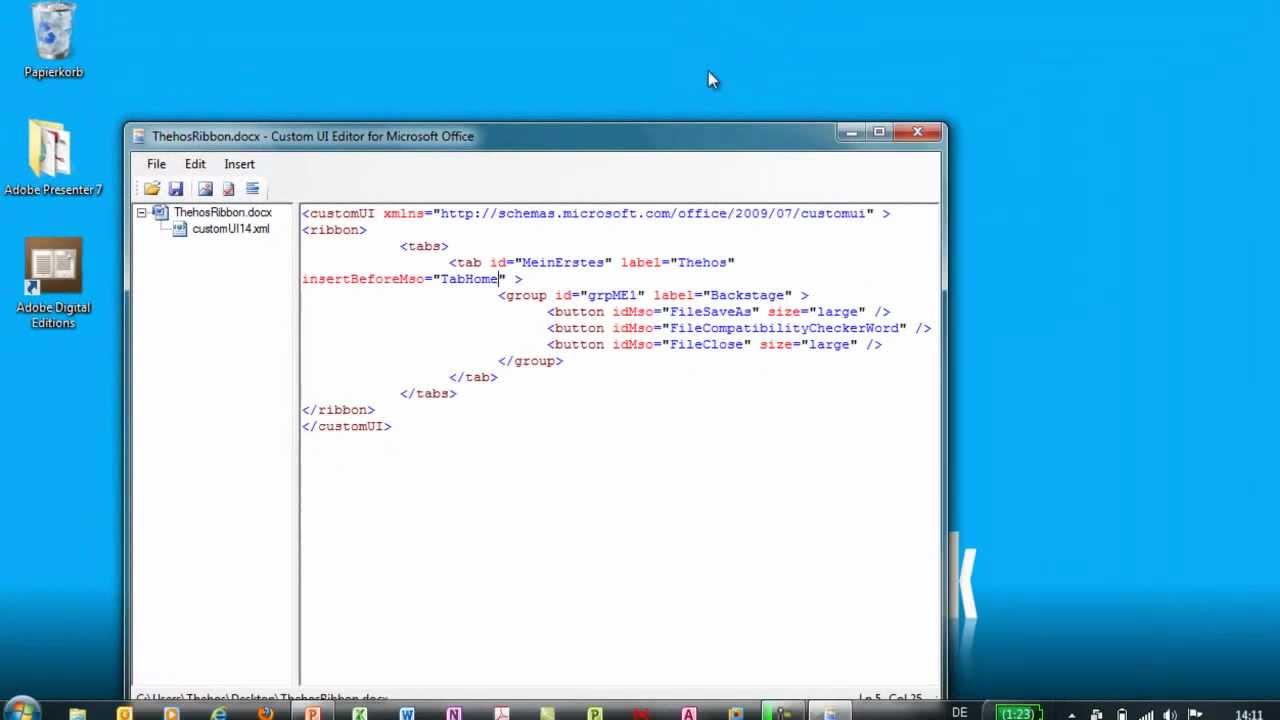Click the Open file toolbar icon
This screenshot has width=1280, height=720.
tap(152, 189)
